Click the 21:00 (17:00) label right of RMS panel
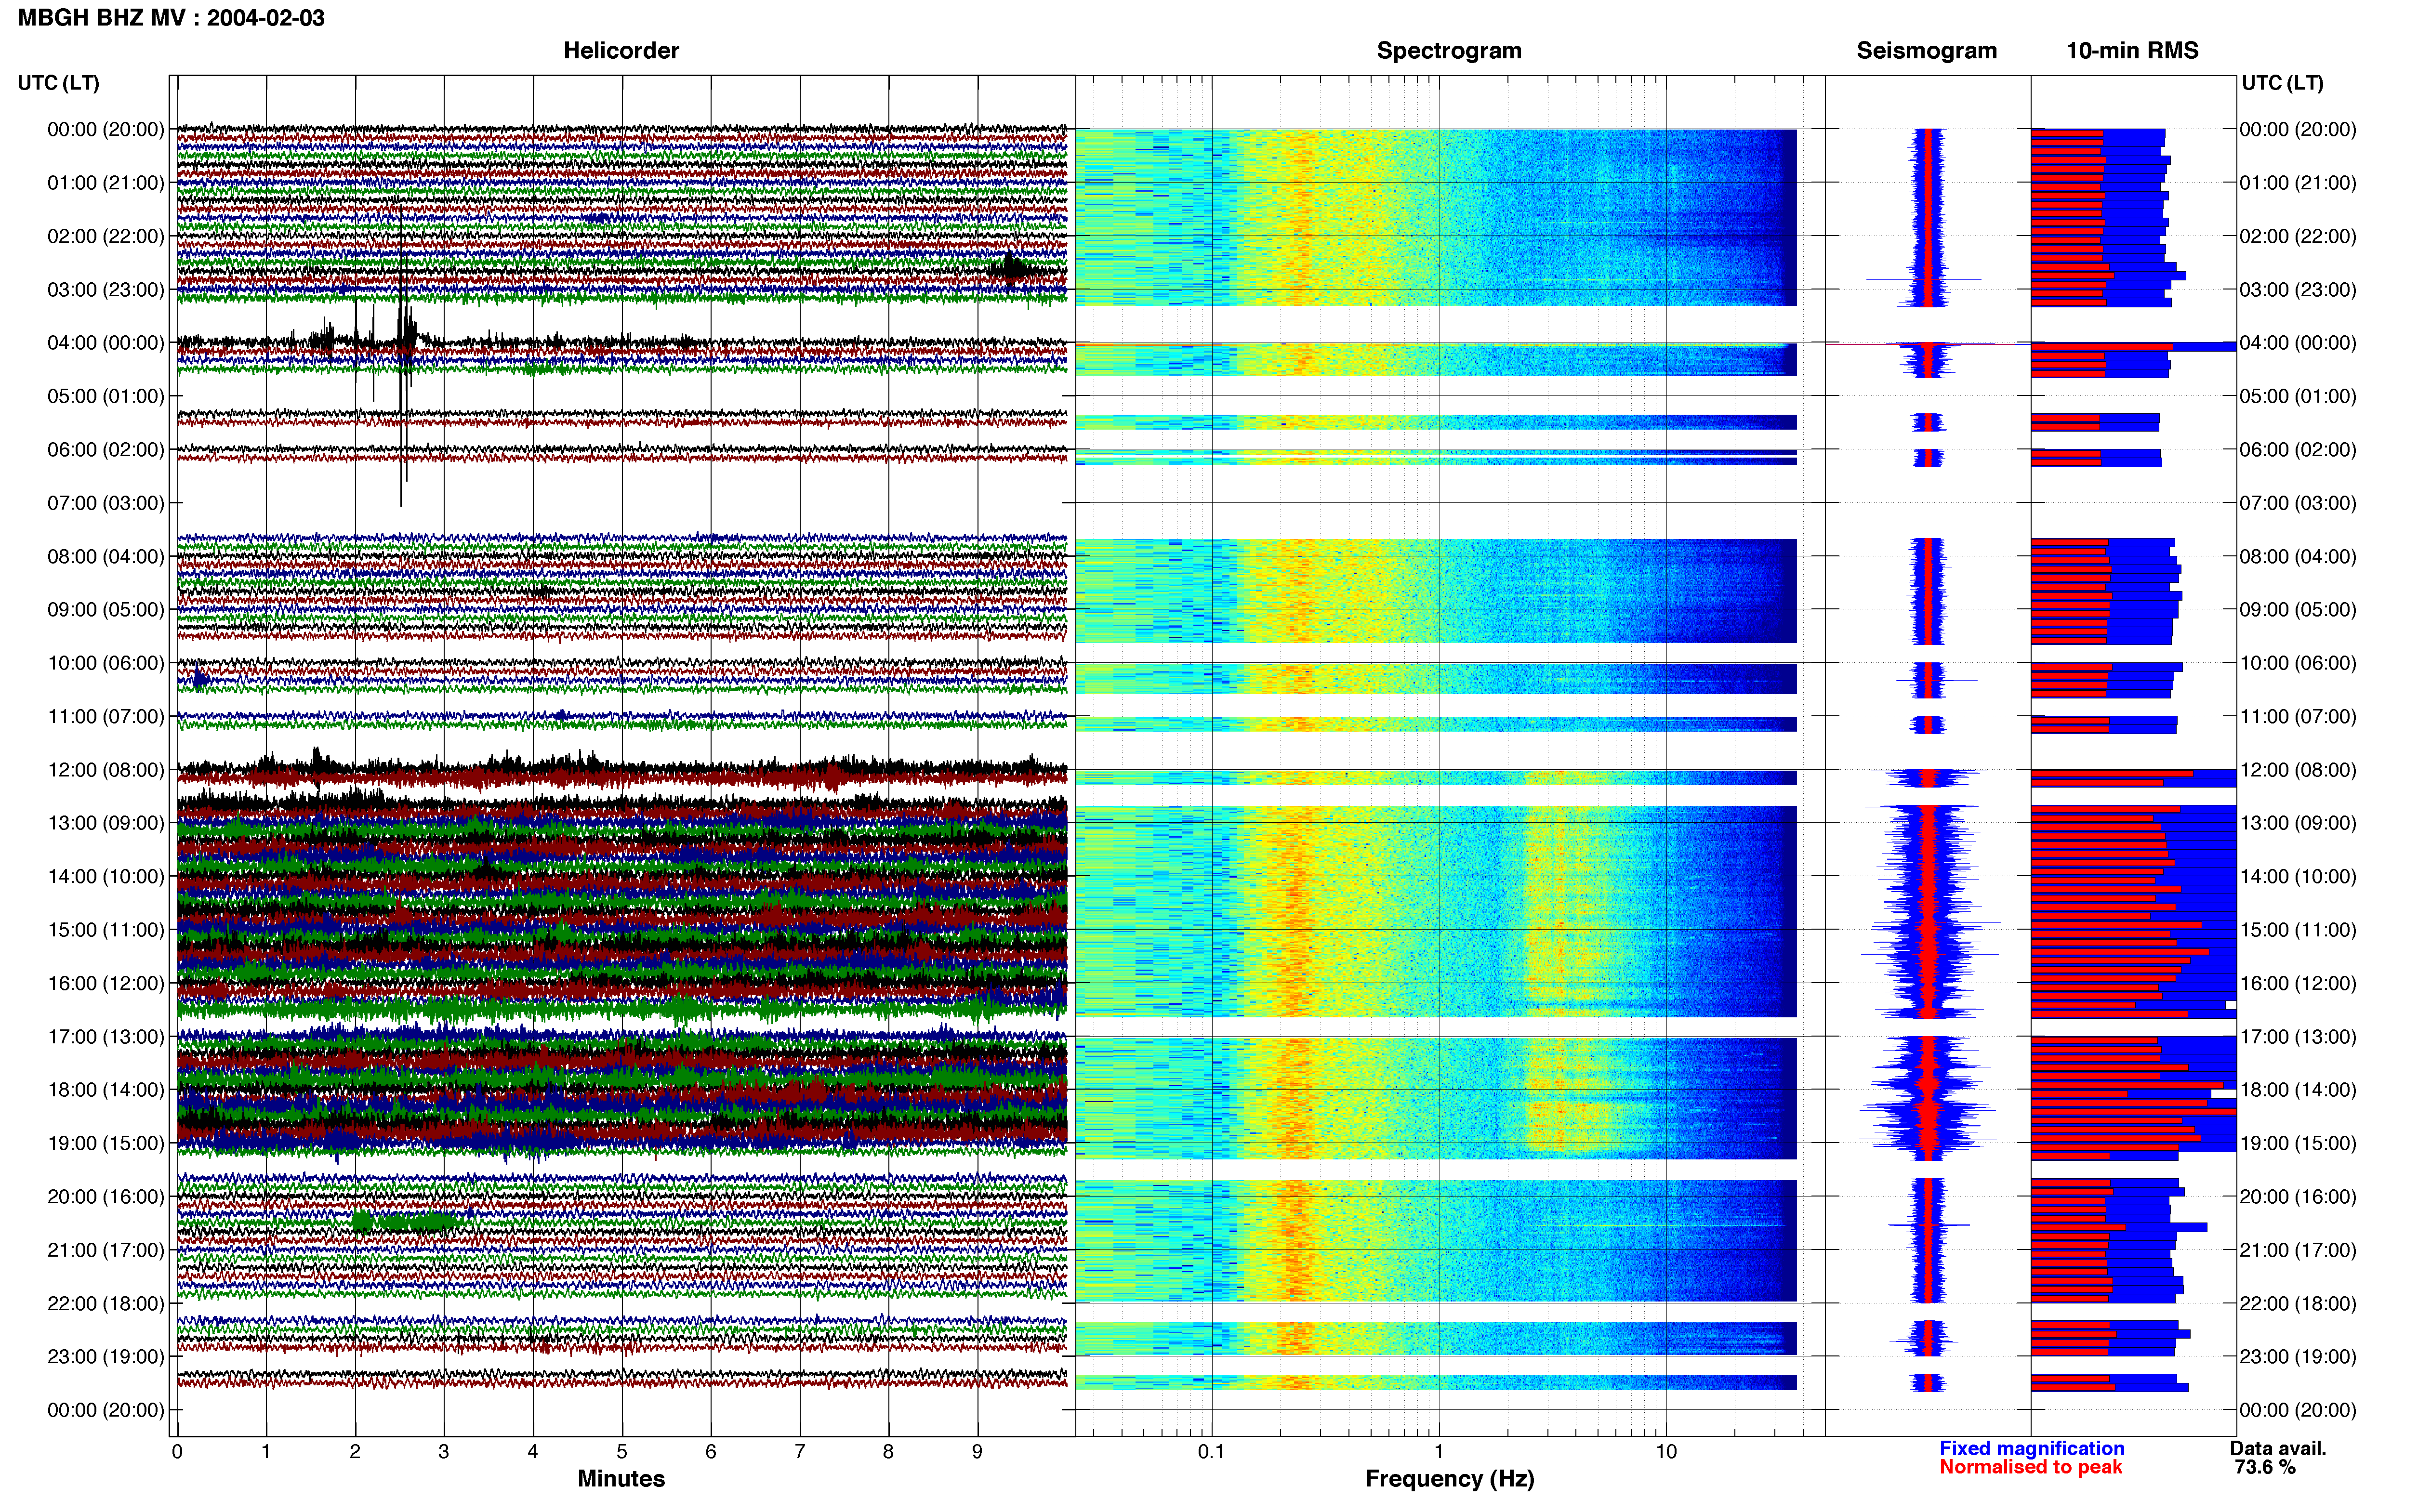Screen dimensions: 2418x1512 tap(2298, 1250)
